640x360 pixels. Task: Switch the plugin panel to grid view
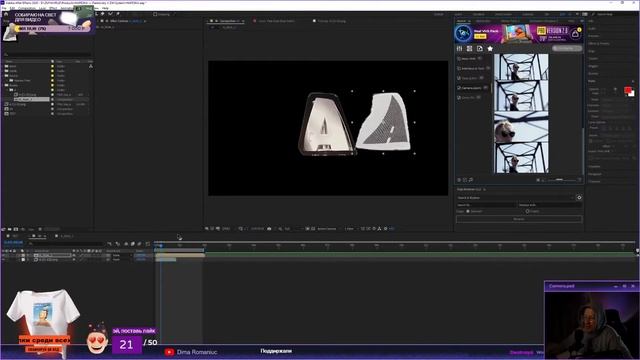click(x=470, y=49)
